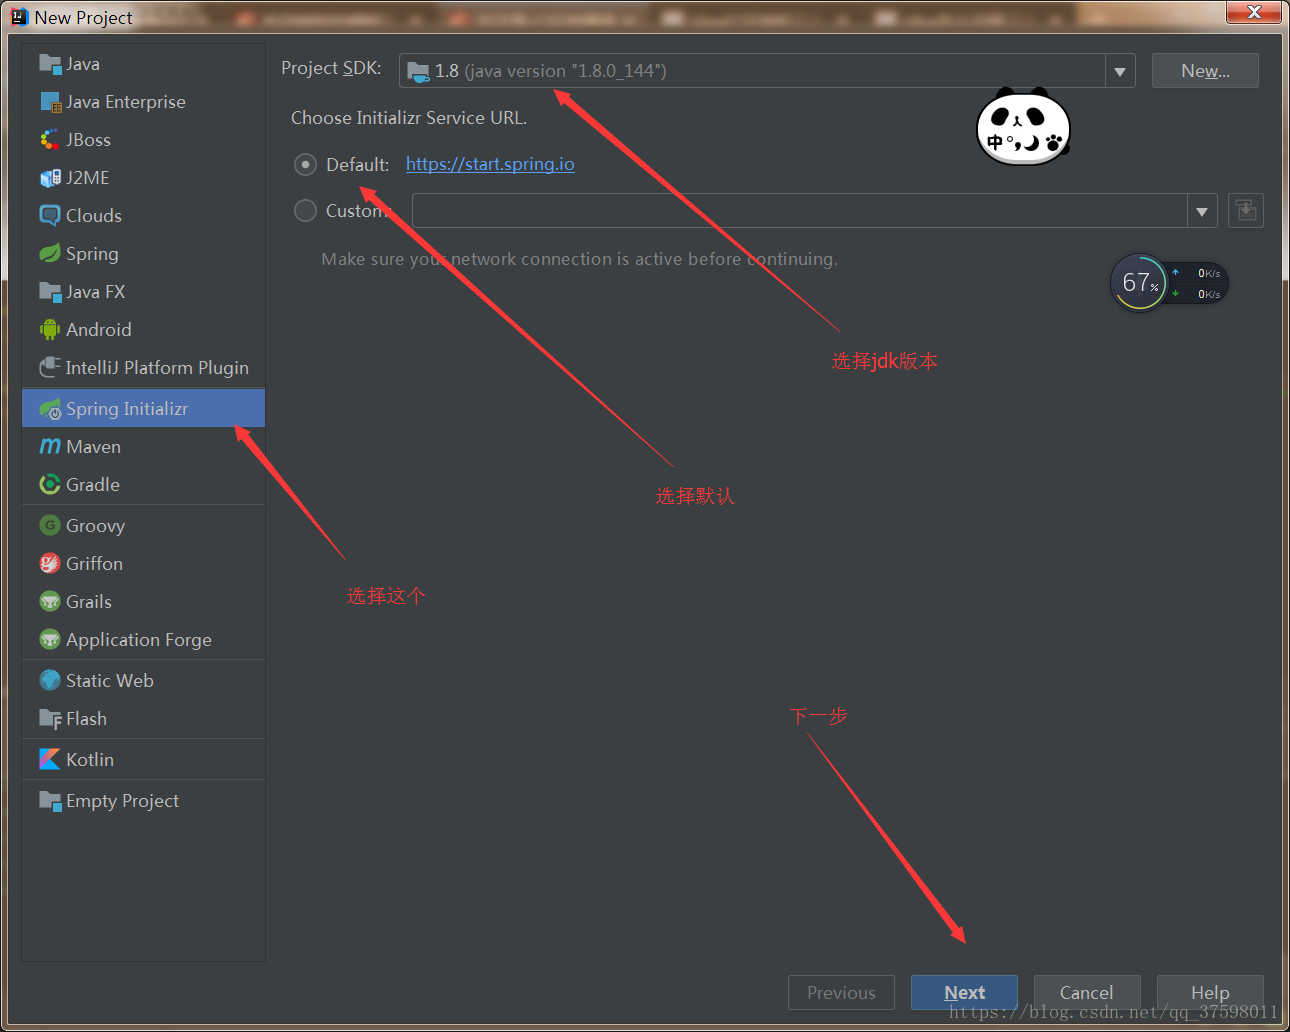Choose Flash project type
This screenshot has height=1032, width=1290.
click(x=143, y=719)
